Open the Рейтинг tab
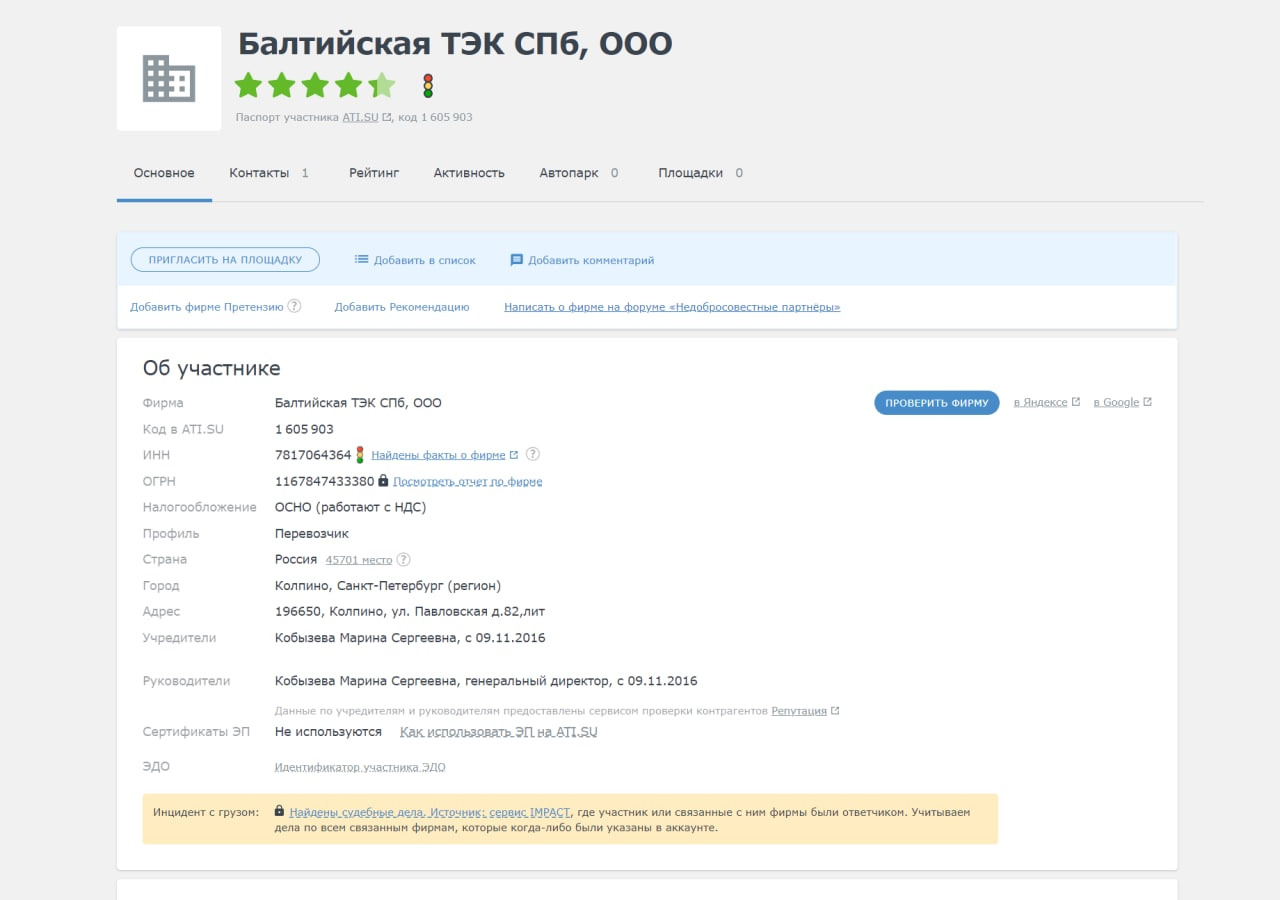The image size is (1280, 900). coord(374,173)
